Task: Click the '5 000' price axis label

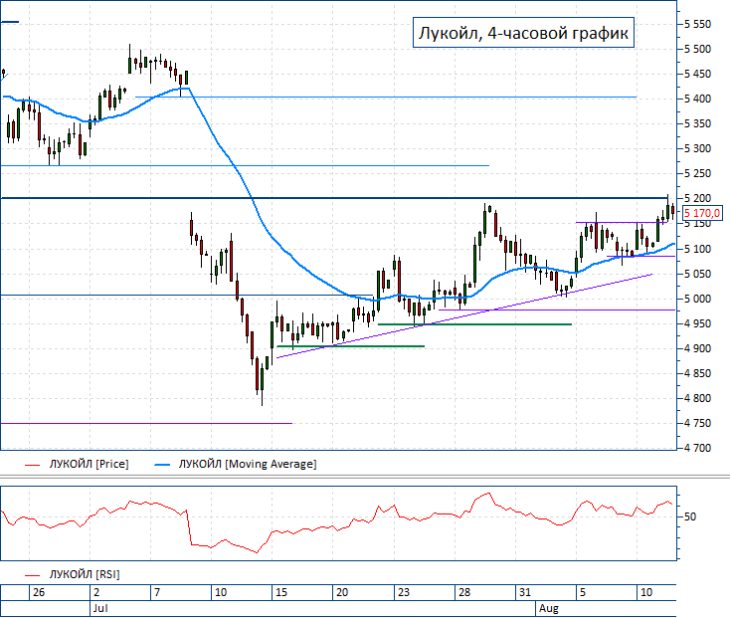Action: (697, 299)
